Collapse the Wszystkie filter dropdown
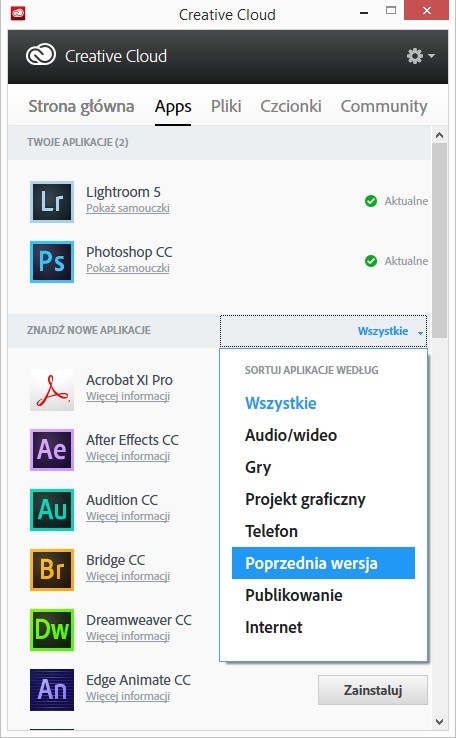Image resolution: width=456 pixels, height=738 pixels. pyautogui.click(x=323, y=331)
